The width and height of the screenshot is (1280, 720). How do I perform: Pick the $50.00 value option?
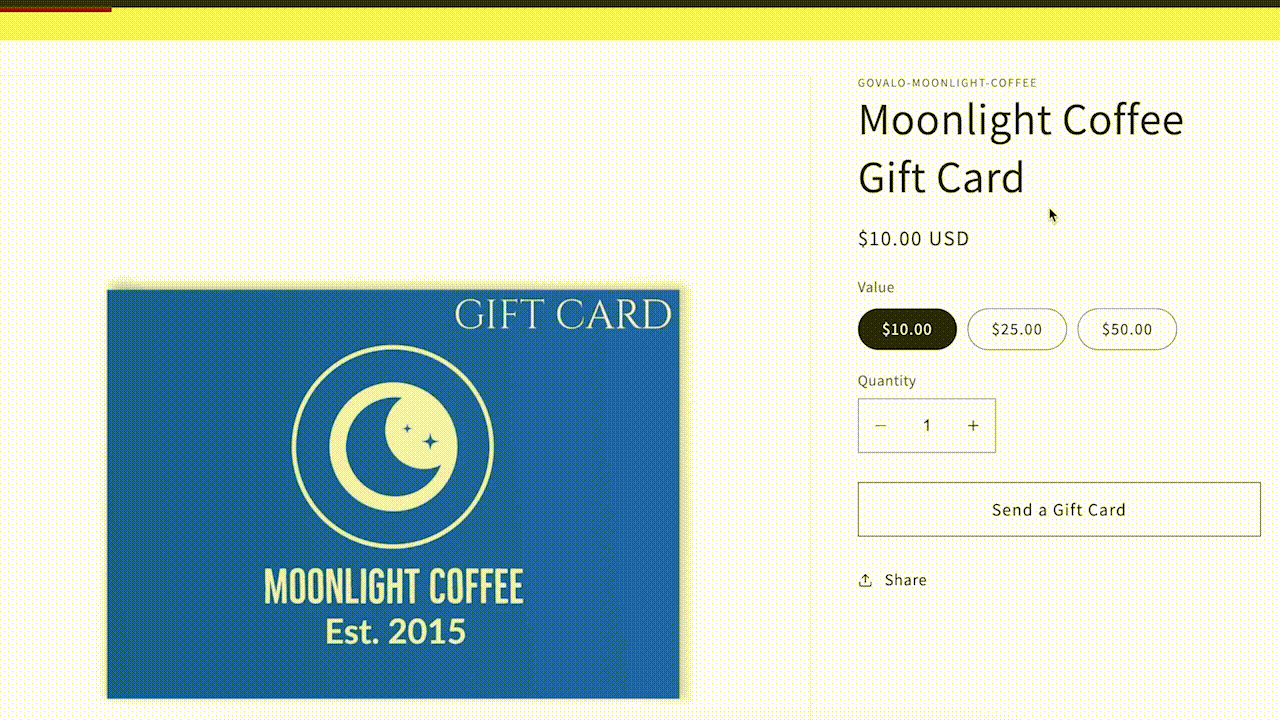coord(1127,329)
